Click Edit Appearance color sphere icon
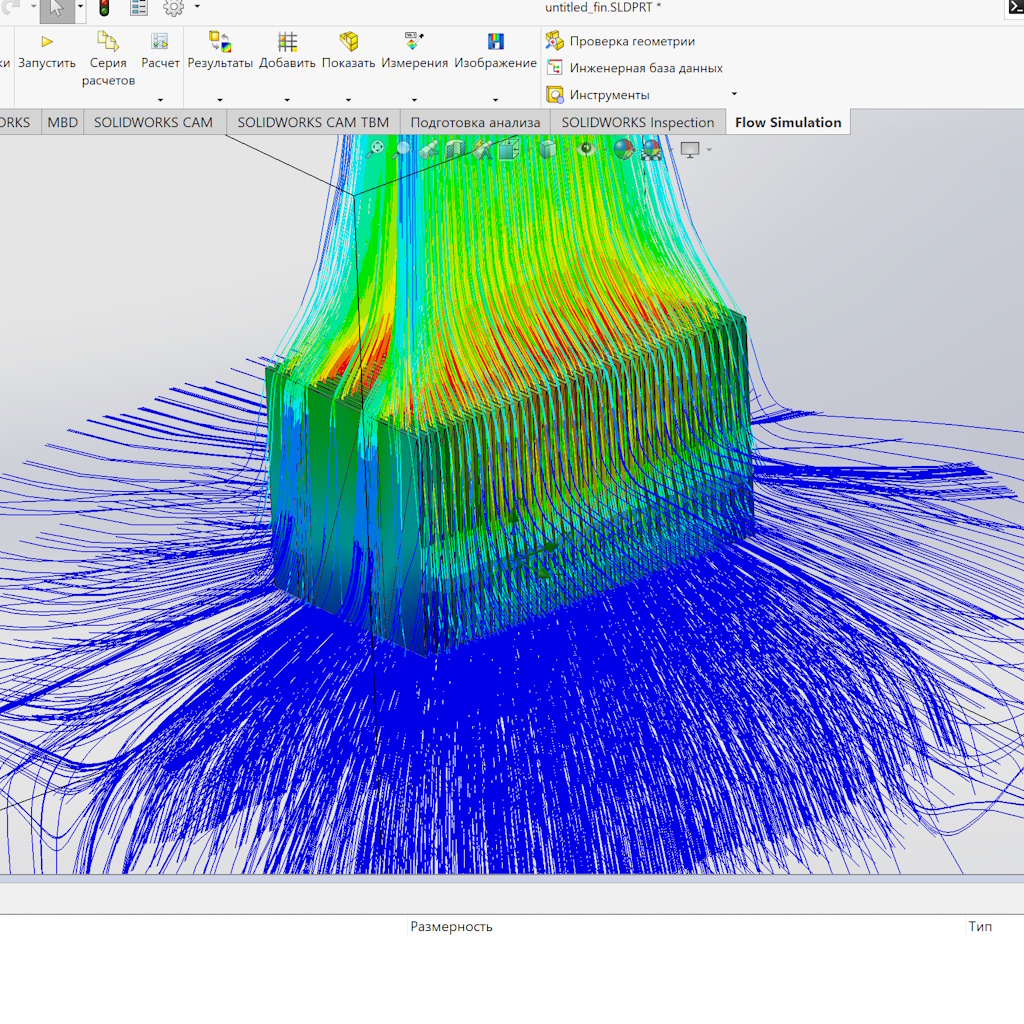The image size is (1024, 1024). [x=623, y=149]
